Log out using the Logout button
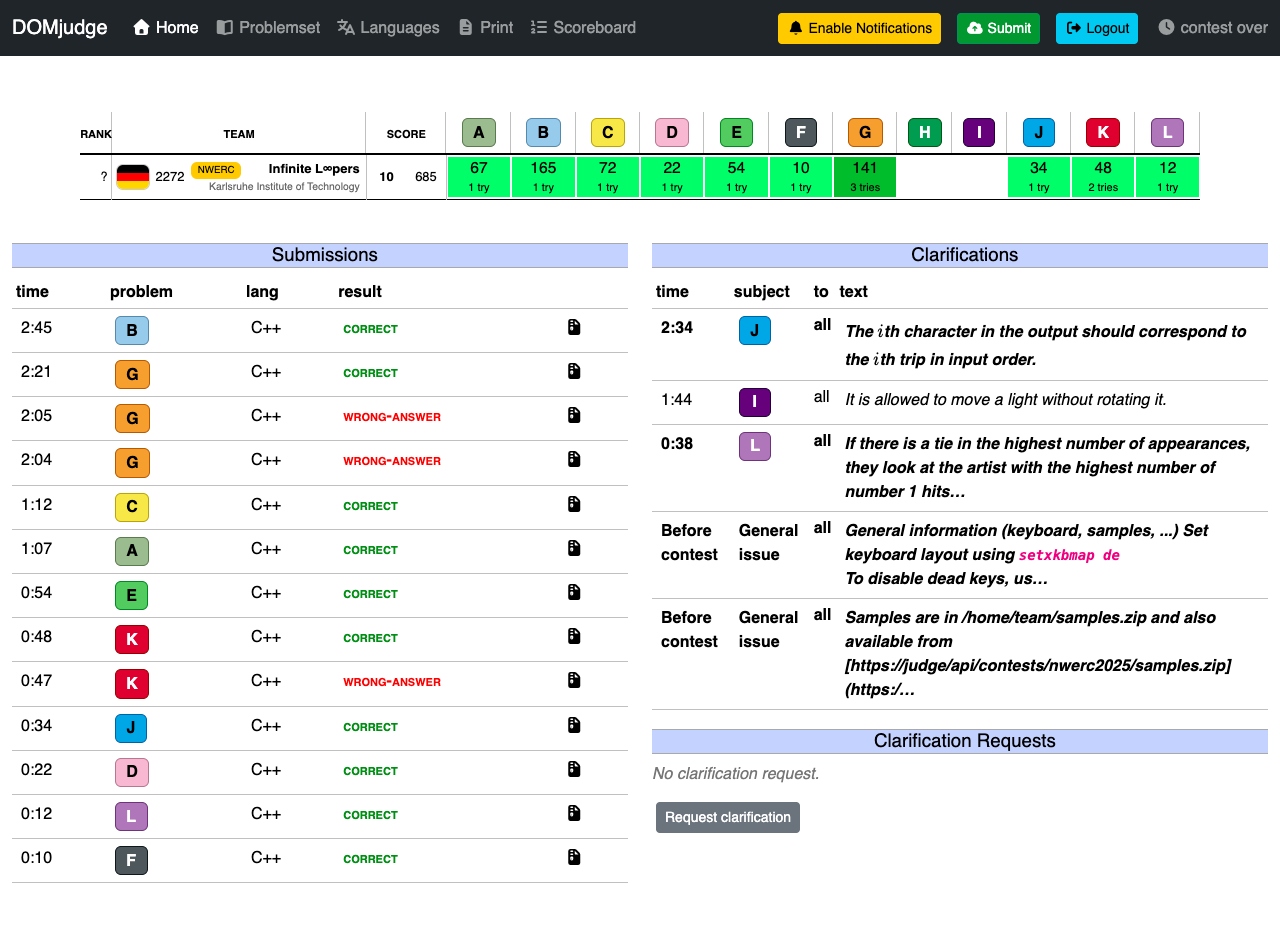The image size is (1280, 929). (1097, 28)
